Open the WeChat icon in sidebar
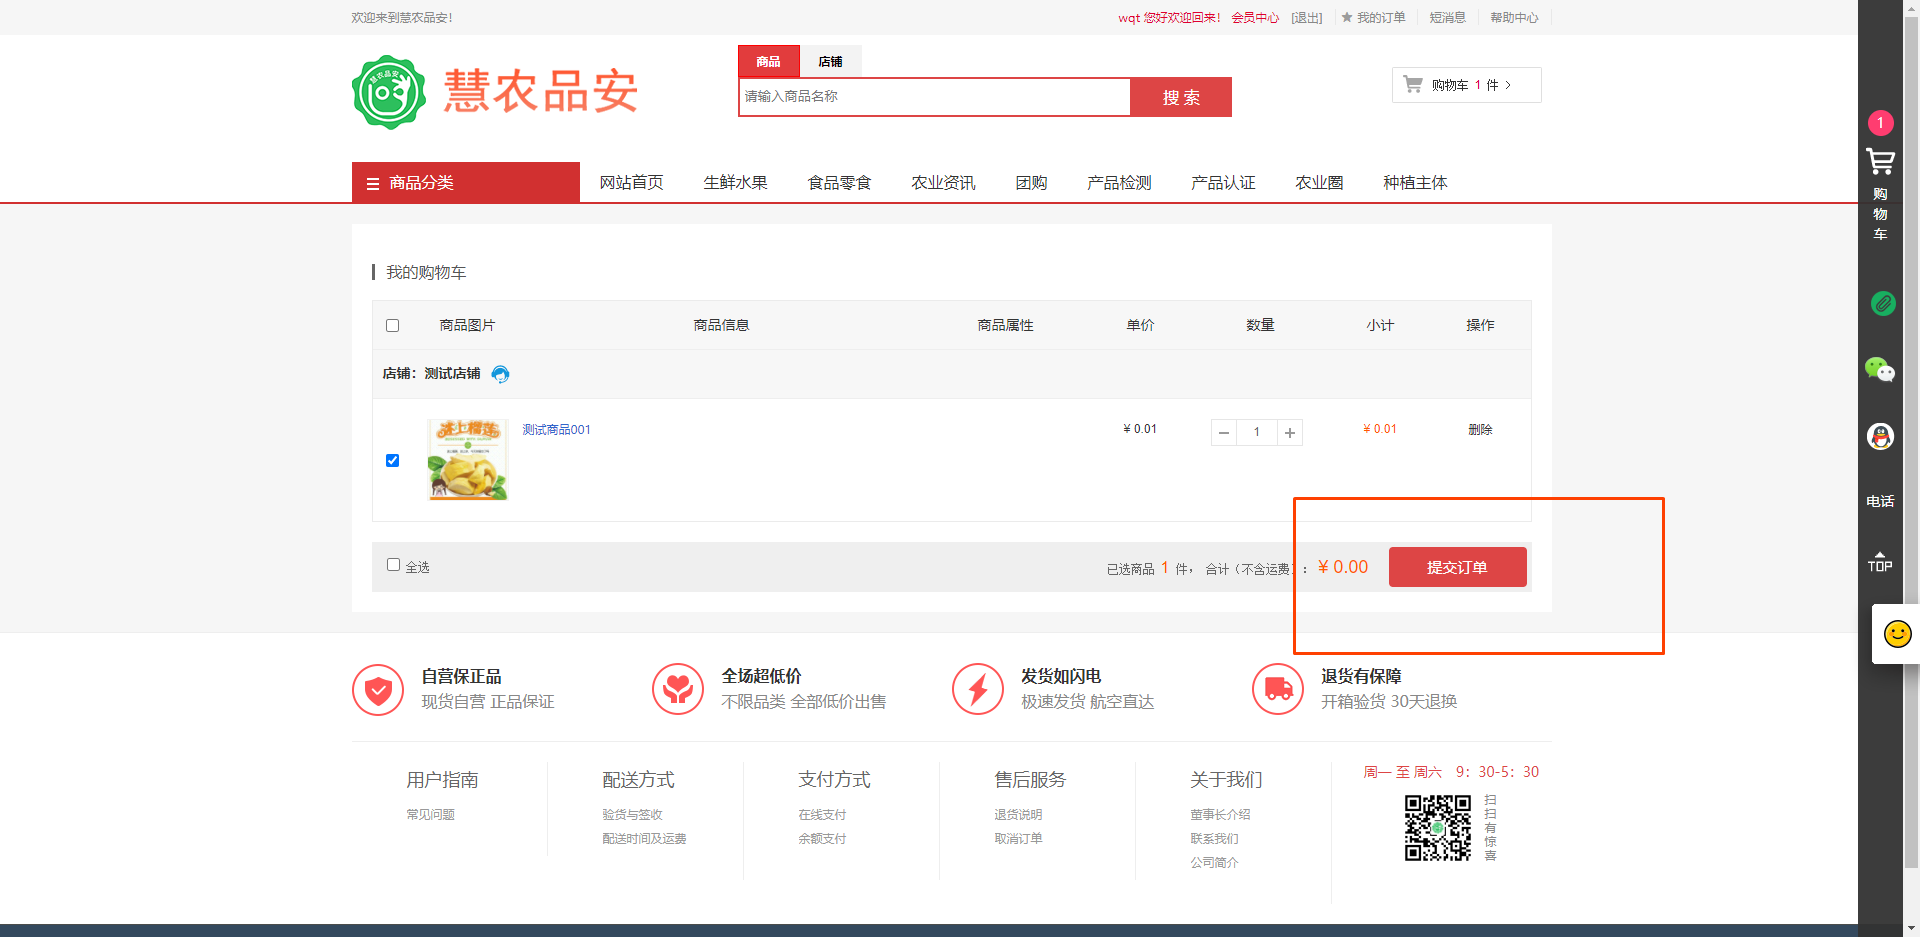The width and height of the screenshot is (1920, 937). point(1880,370)
